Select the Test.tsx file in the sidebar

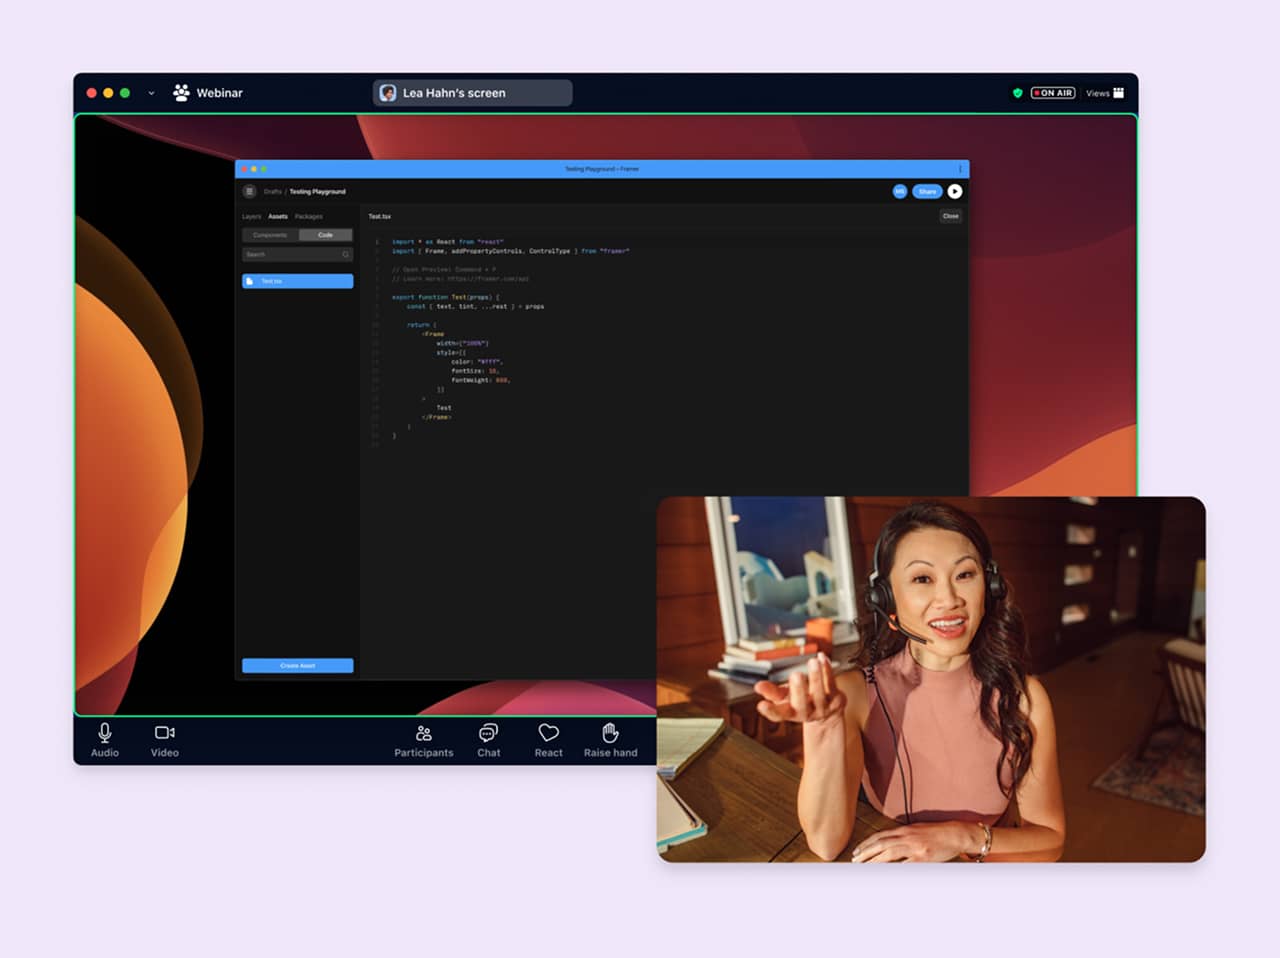(x=297, y=281)
